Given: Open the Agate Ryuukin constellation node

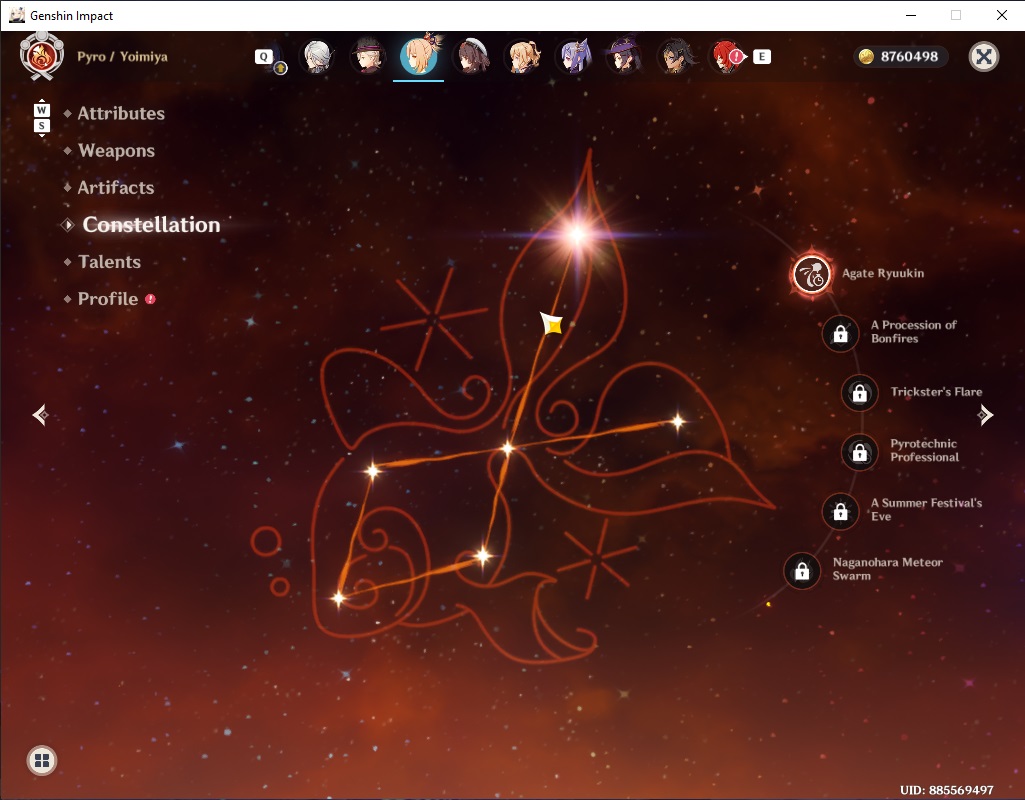Looking at the screenshot, I should click(811, 275).
